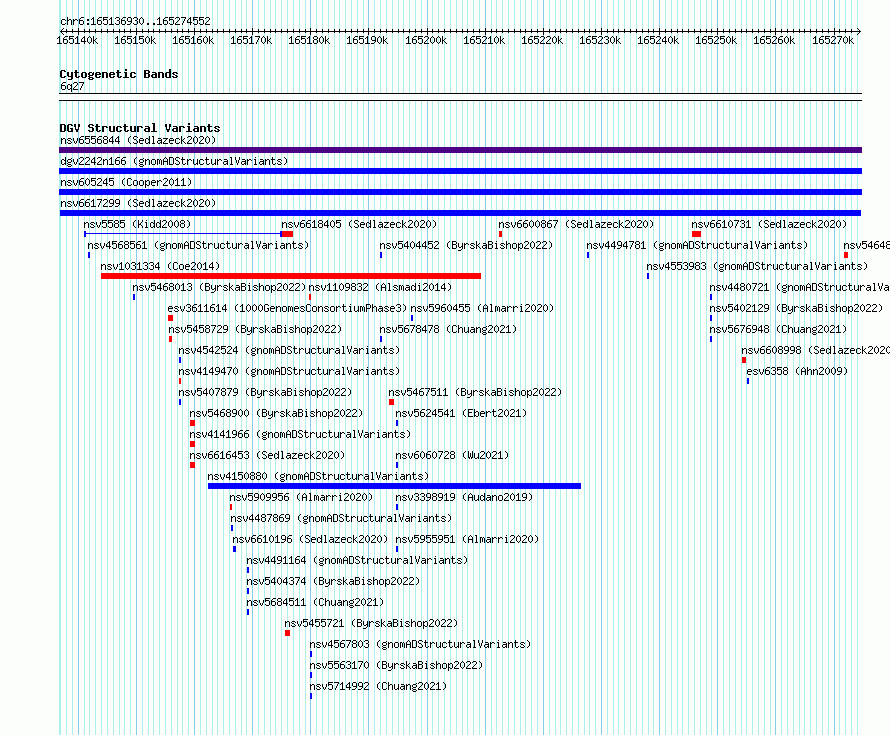Click nsv5404452 (ByrskaBishop2022) label

(x=466, y=245)
